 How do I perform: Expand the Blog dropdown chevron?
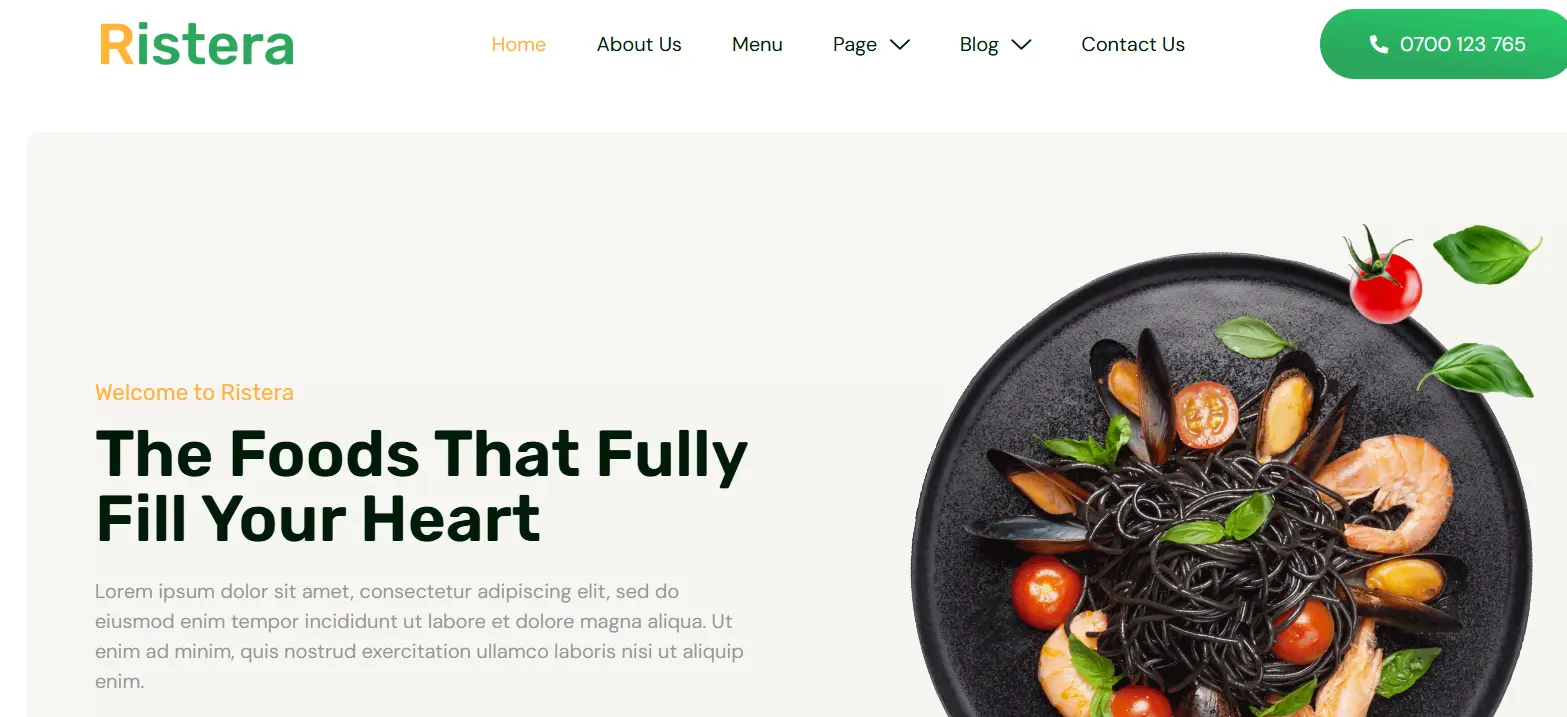[1021, 44]
